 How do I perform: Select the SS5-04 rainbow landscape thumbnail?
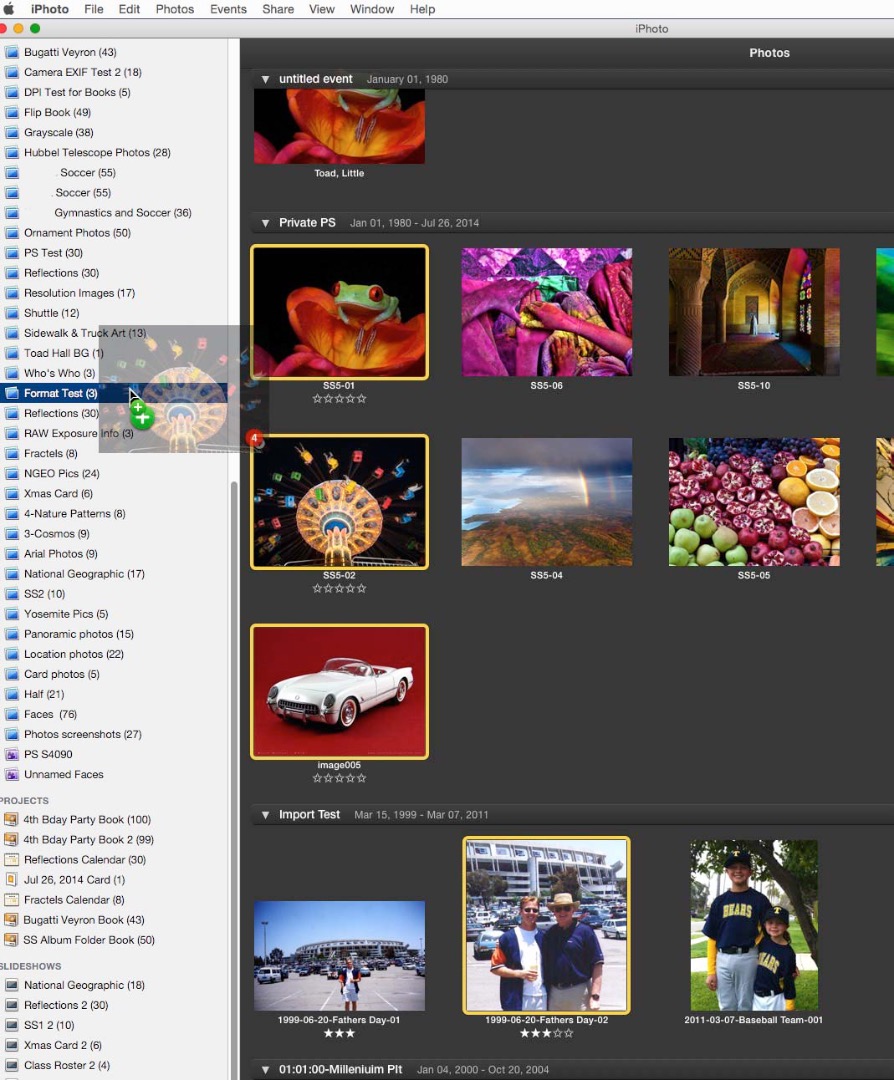(547, 502)
